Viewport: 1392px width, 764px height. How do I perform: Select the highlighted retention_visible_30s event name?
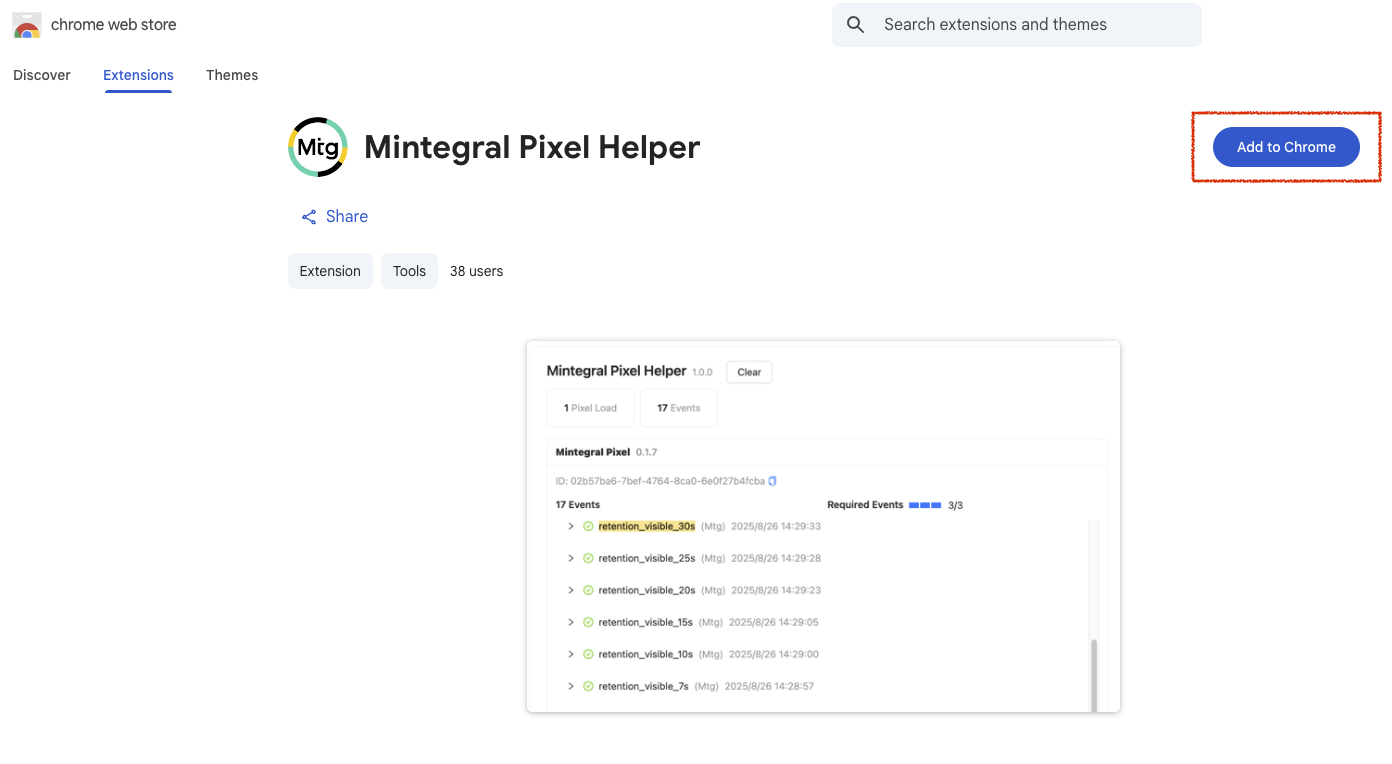tap(647, 526)
